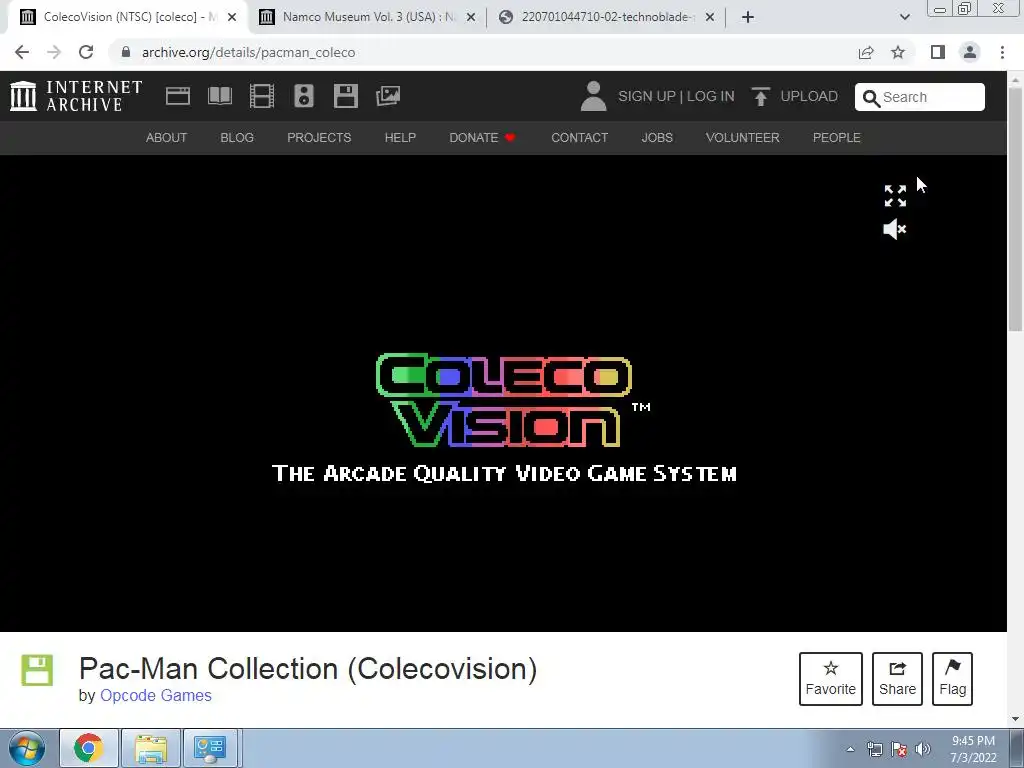This screenshot has height=768, width=1024.
Task: Click the Chrome taskbar icon
Action: click(89, 748)
